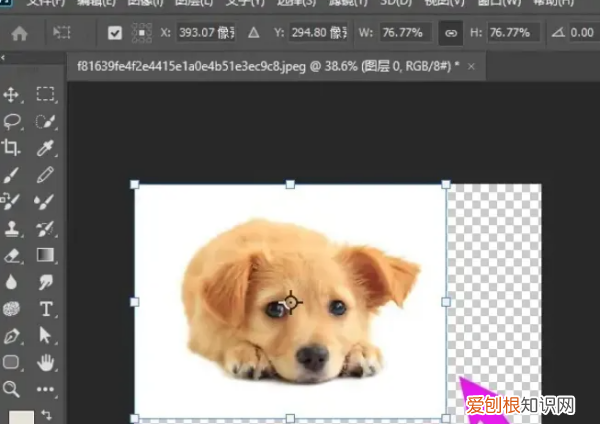Select the Mixer Brush tool
The image size is (600, 424).
coord(44,202)
